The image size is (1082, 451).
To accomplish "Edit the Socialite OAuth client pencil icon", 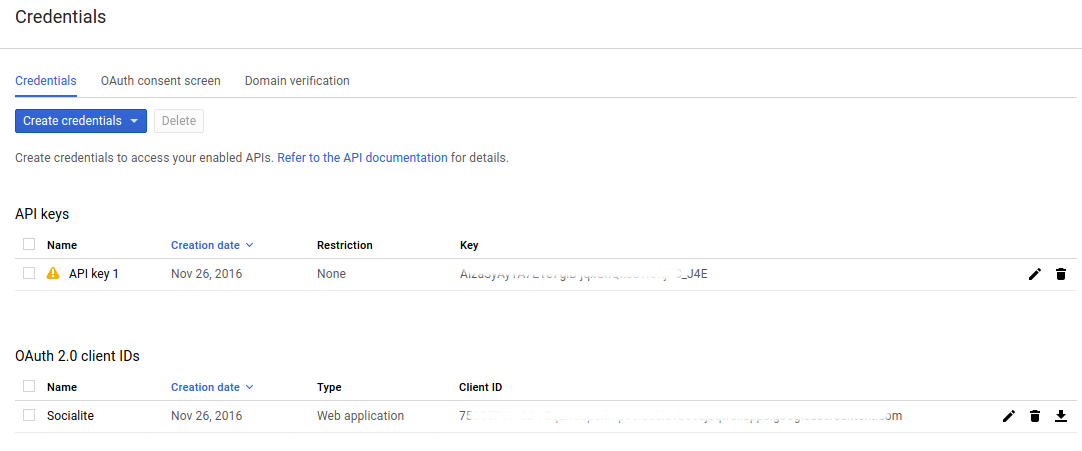I will click(1009, 416).
